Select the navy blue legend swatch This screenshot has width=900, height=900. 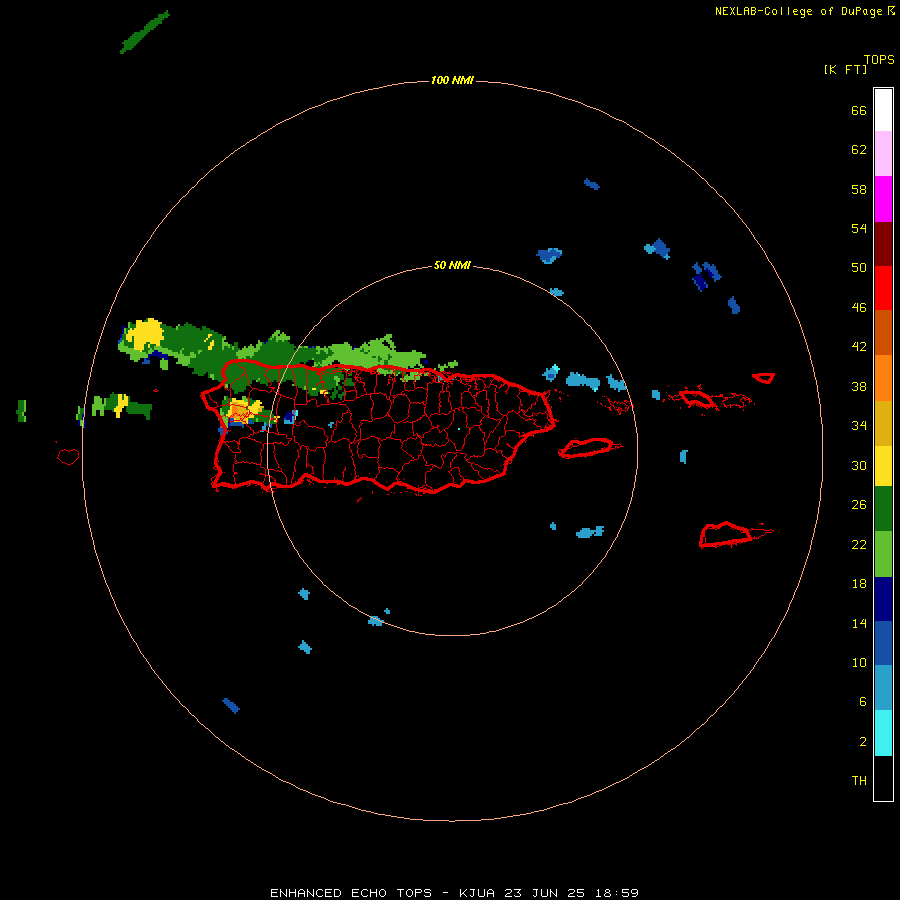pos(883,599)
